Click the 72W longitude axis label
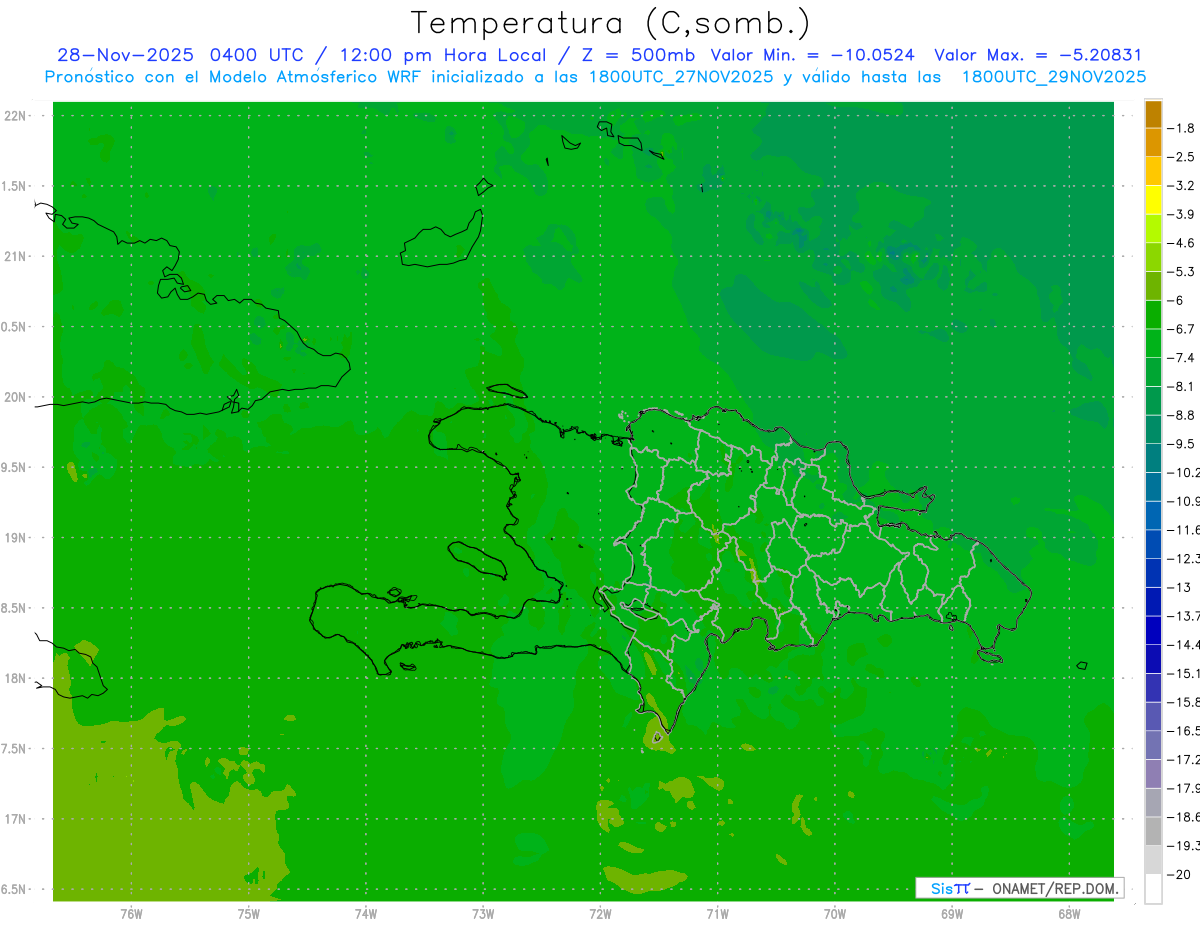The width and height of the screenshot is (1200, 927). pyautogui.click(x=600, y=914)
